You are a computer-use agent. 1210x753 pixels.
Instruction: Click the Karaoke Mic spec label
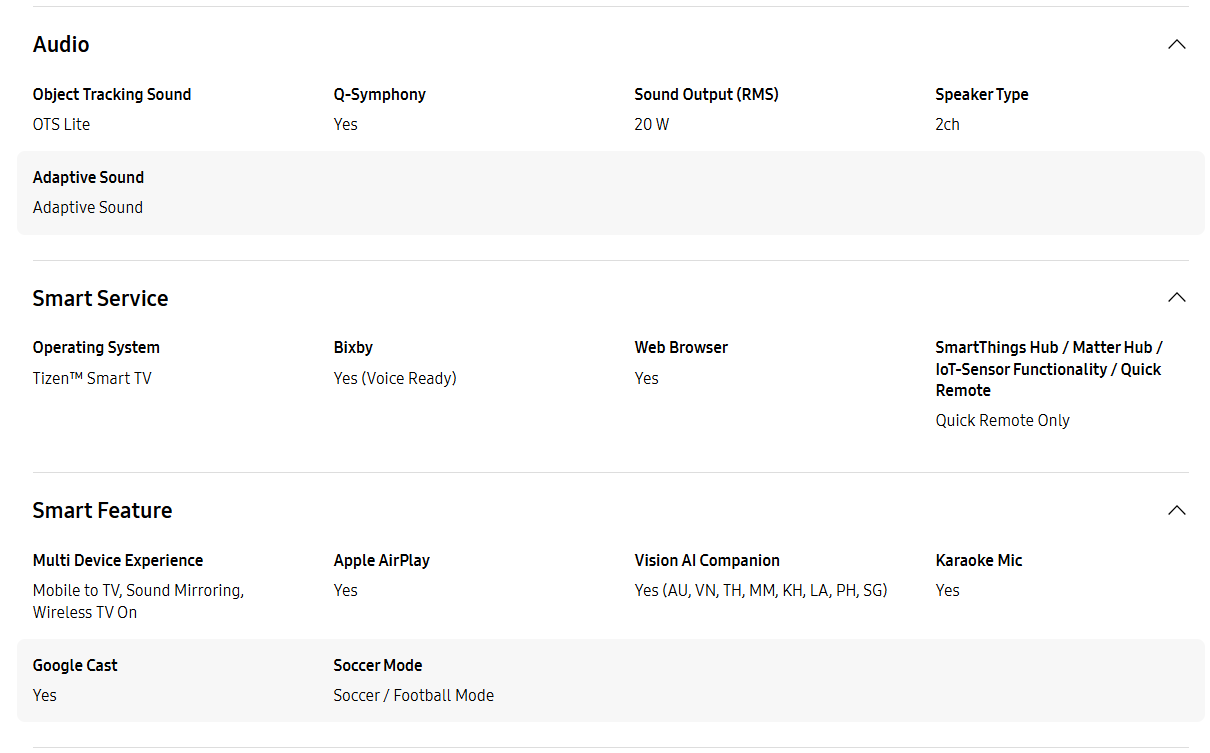979,560
